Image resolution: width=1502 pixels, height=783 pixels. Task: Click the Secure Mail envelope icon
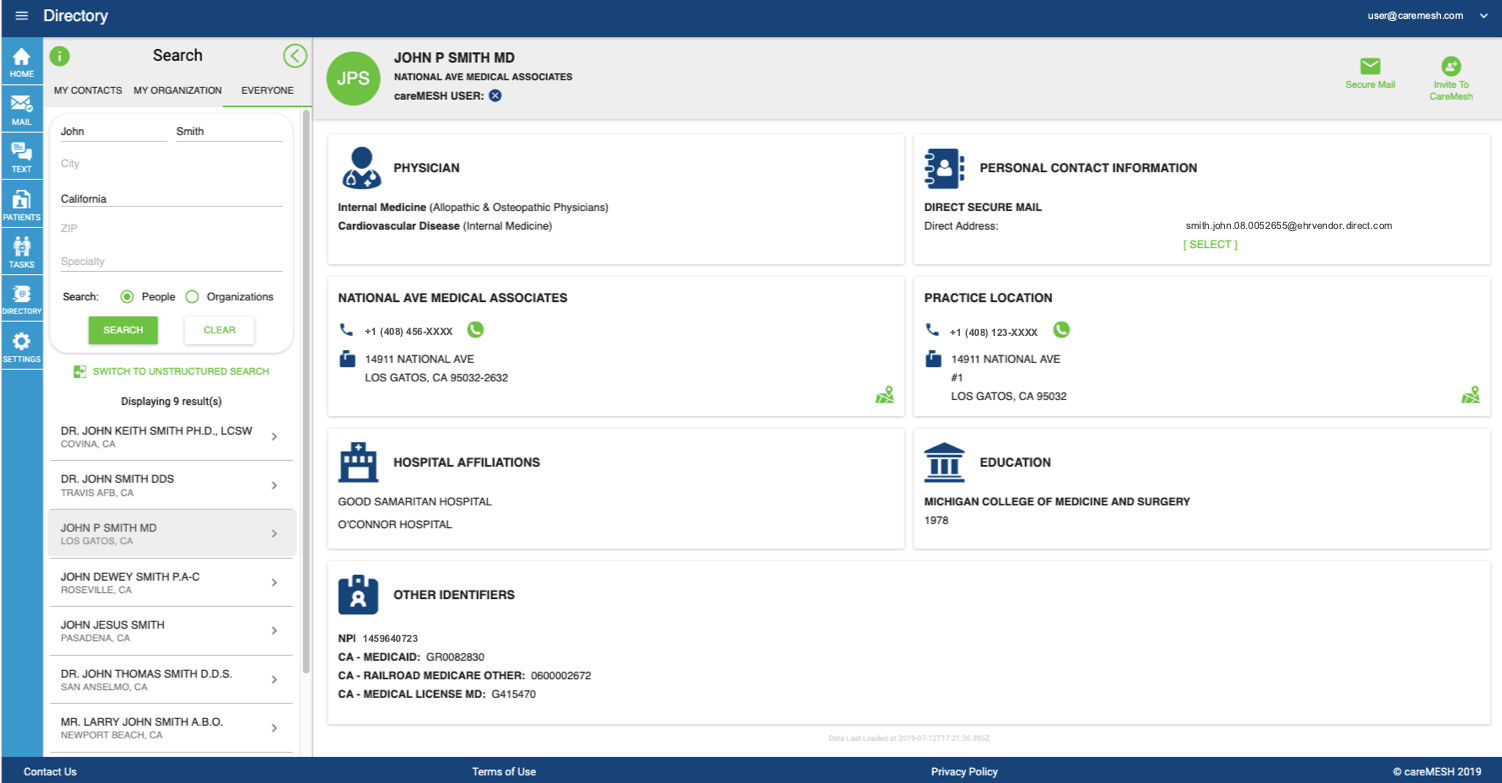pos(1370,66)
